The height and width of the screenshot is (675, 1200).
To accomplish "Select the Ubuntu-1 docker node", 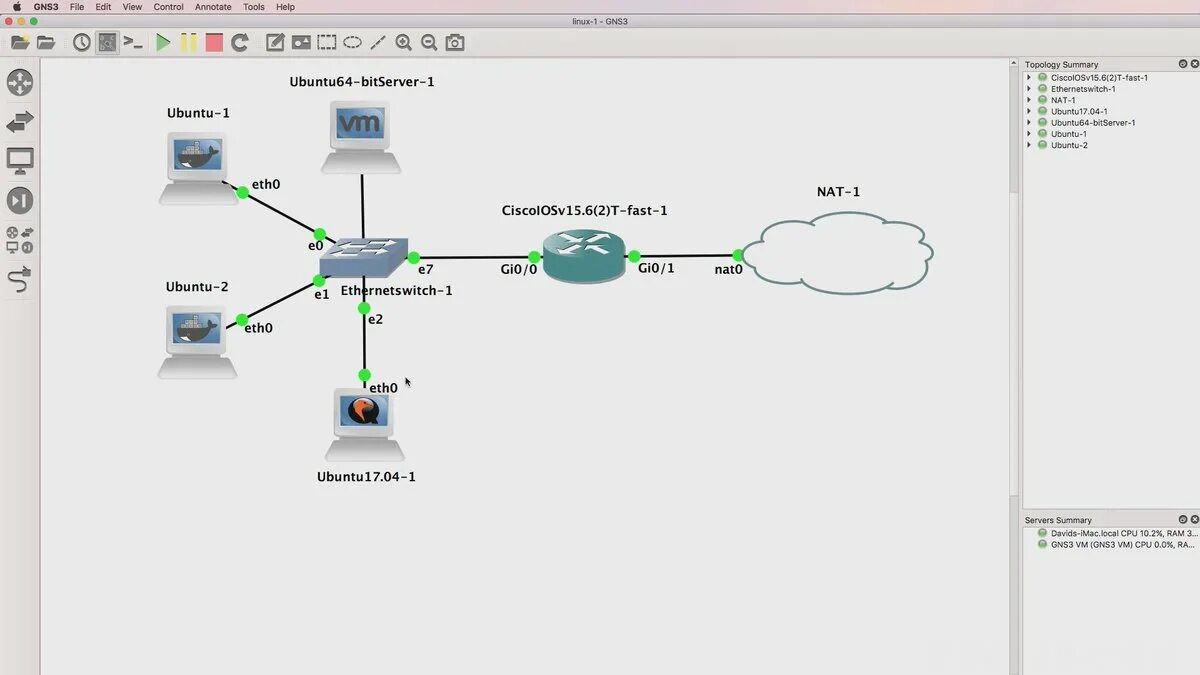I will [x=198, y=167].
